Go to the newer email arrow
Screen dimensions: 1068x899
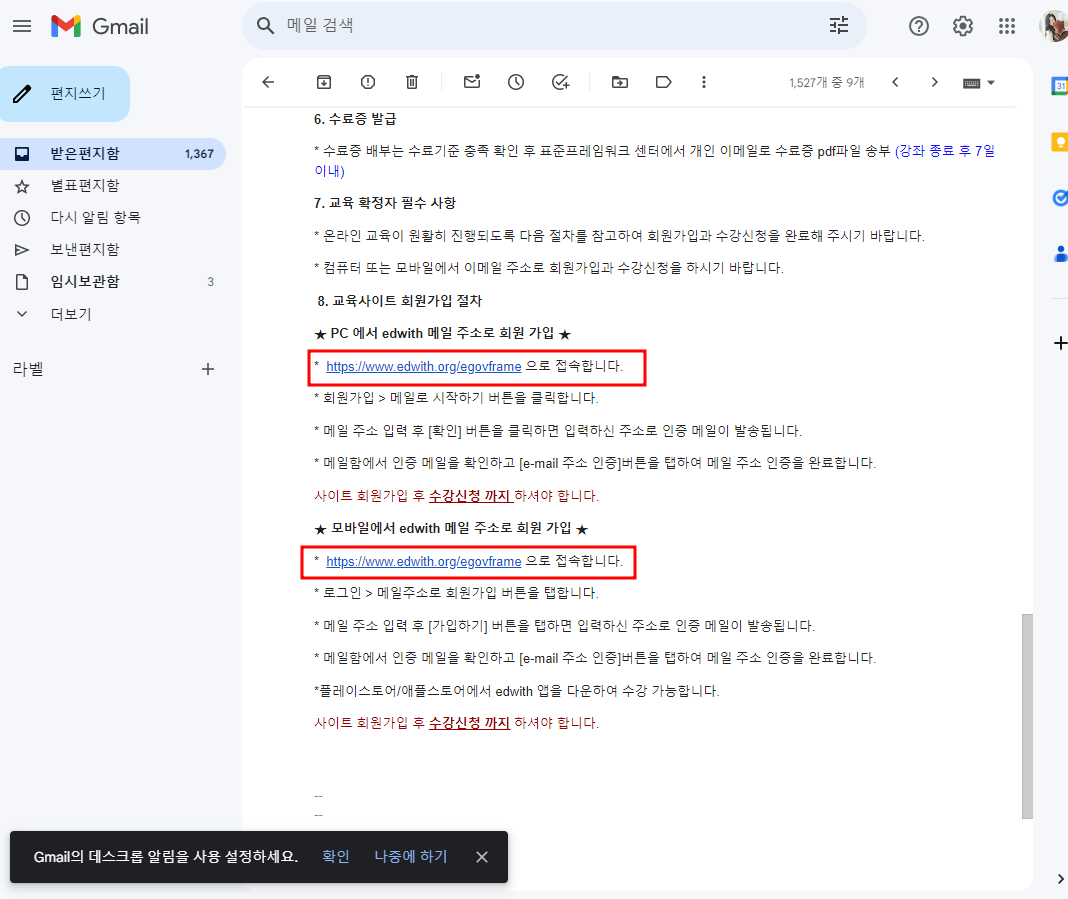click(x=895, y=82)
